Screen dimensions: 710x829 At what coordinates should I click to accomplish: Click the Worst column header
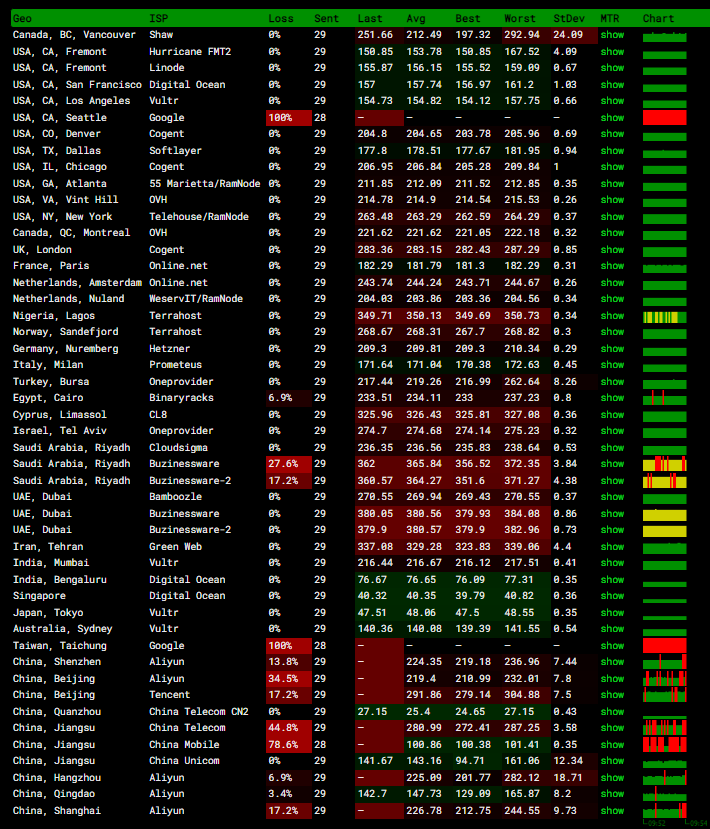520,19
